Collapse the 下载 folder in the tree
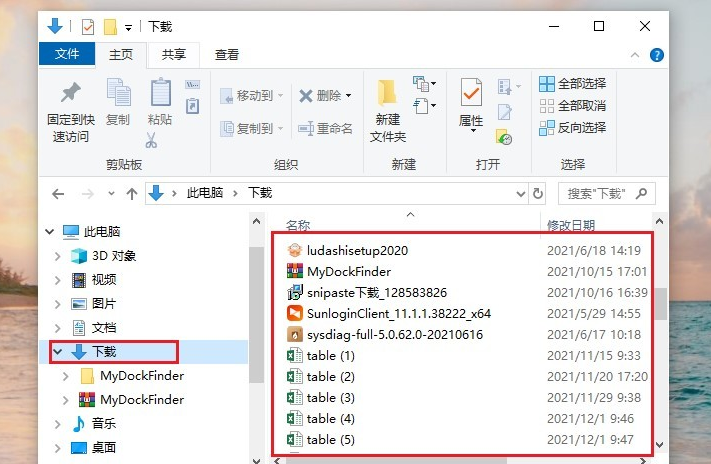This screenshot has height=464, width=711. click(x=57, y=352)
